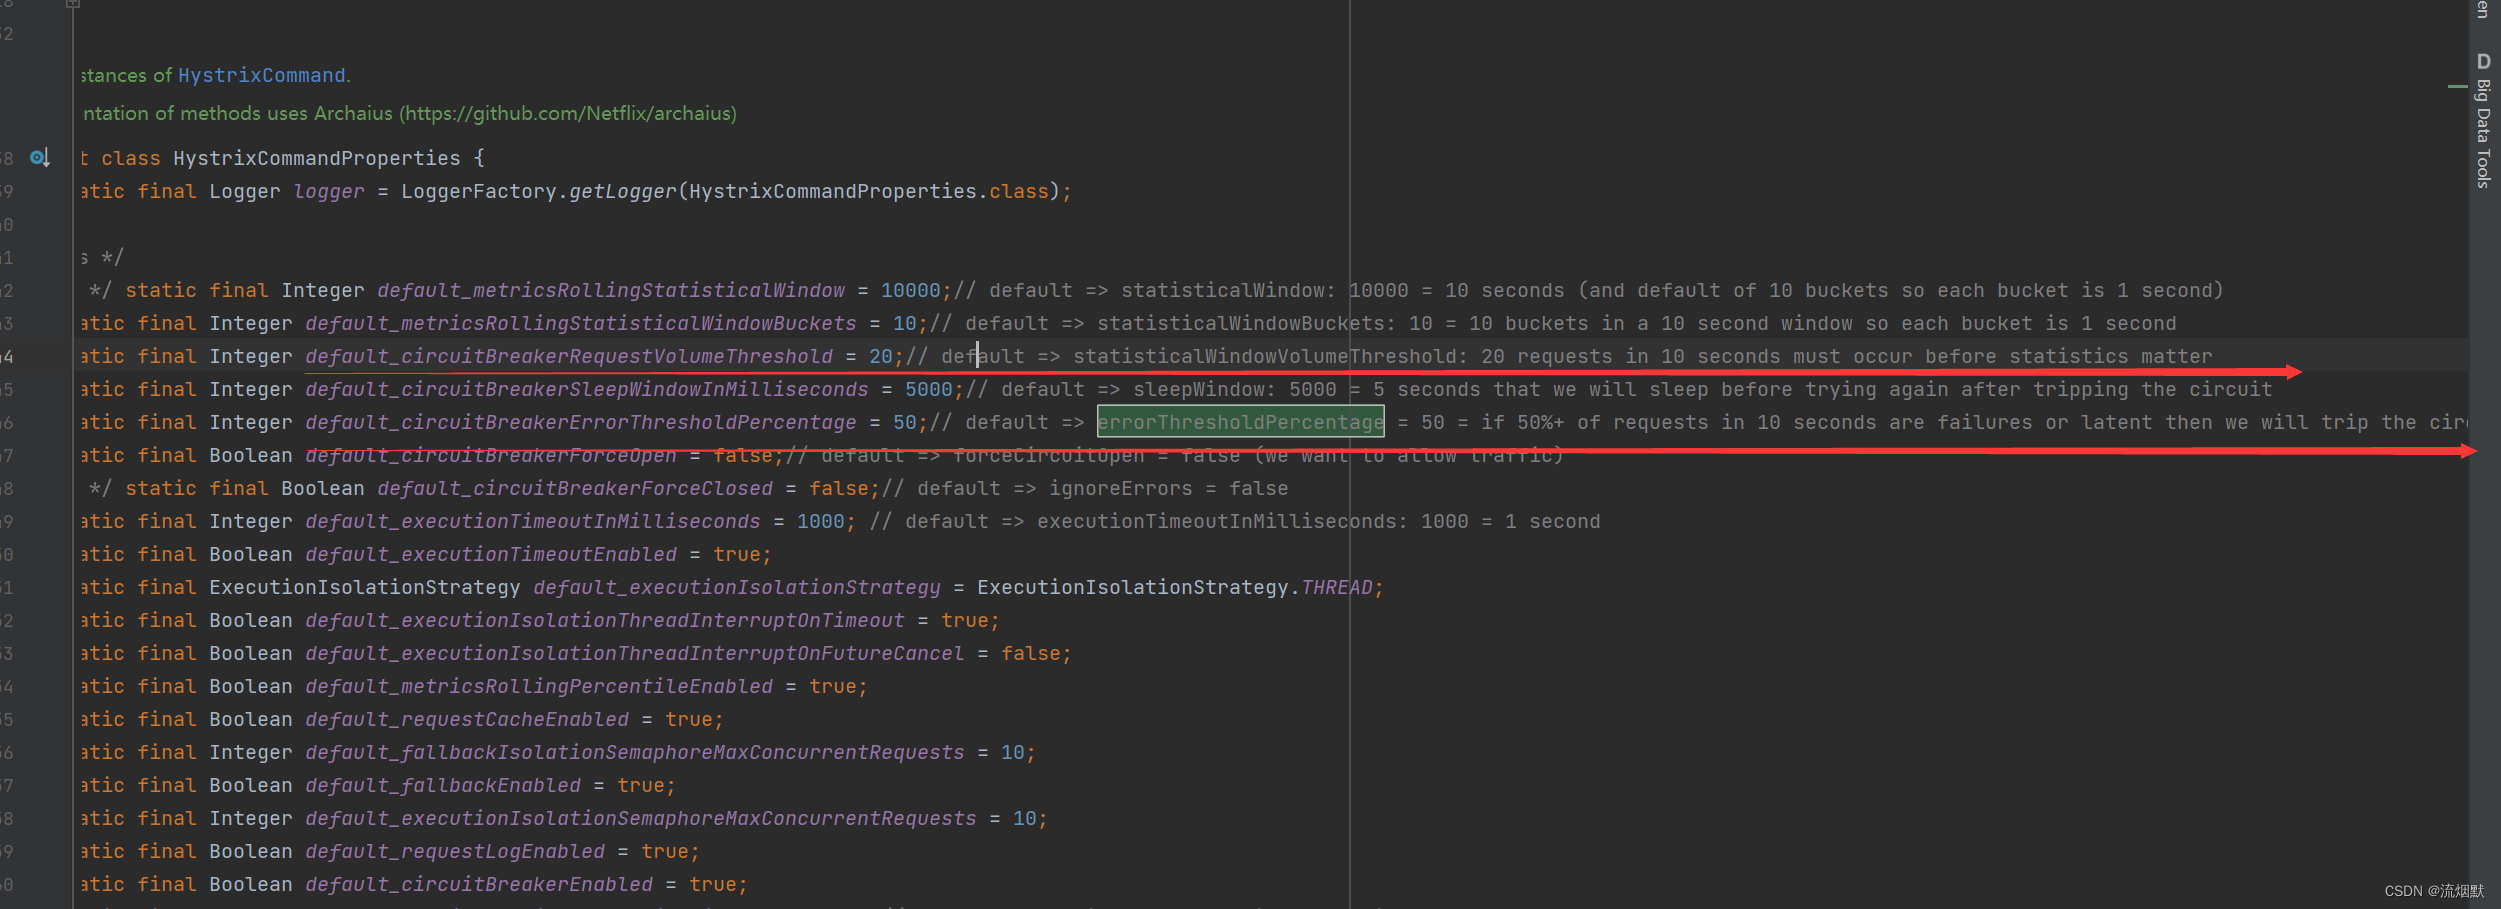Image resolution: width=2501 pixels, height=909 pixels.
Task: Click the LoggerFactory identifier
Action: (479, 191)
